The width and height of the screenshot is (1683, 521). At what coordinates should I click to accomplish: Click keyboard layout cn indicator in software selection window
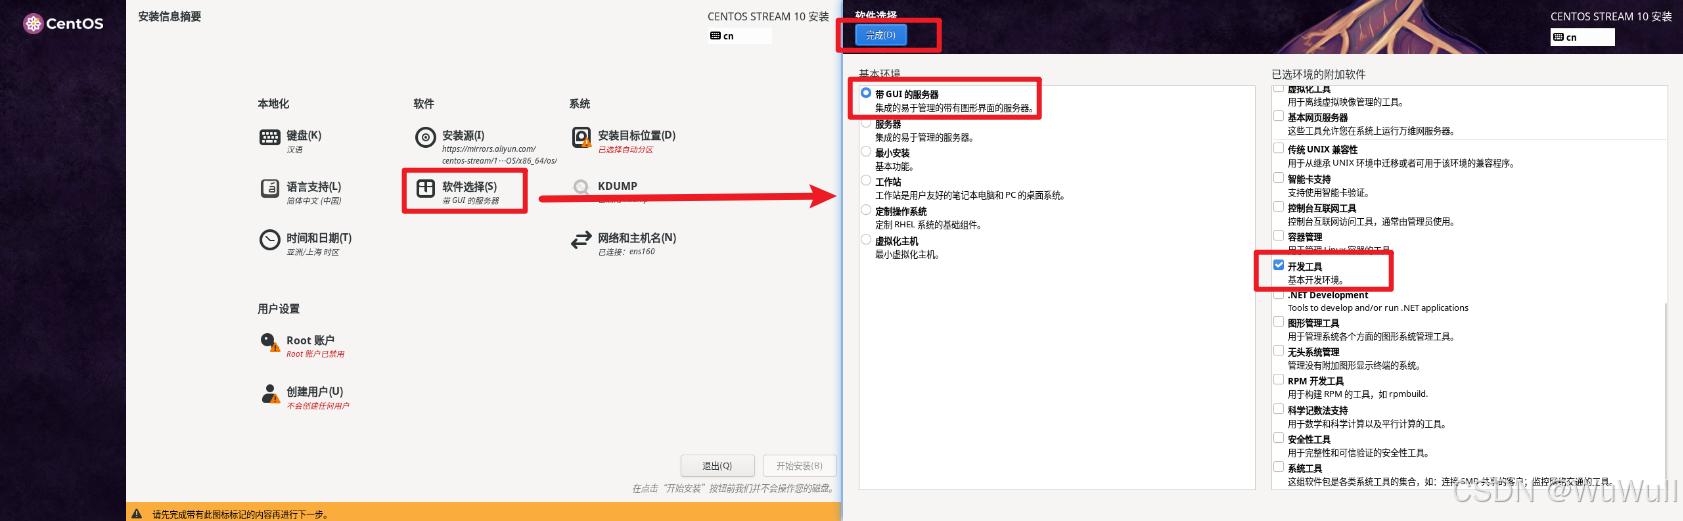click(1582, 37)
